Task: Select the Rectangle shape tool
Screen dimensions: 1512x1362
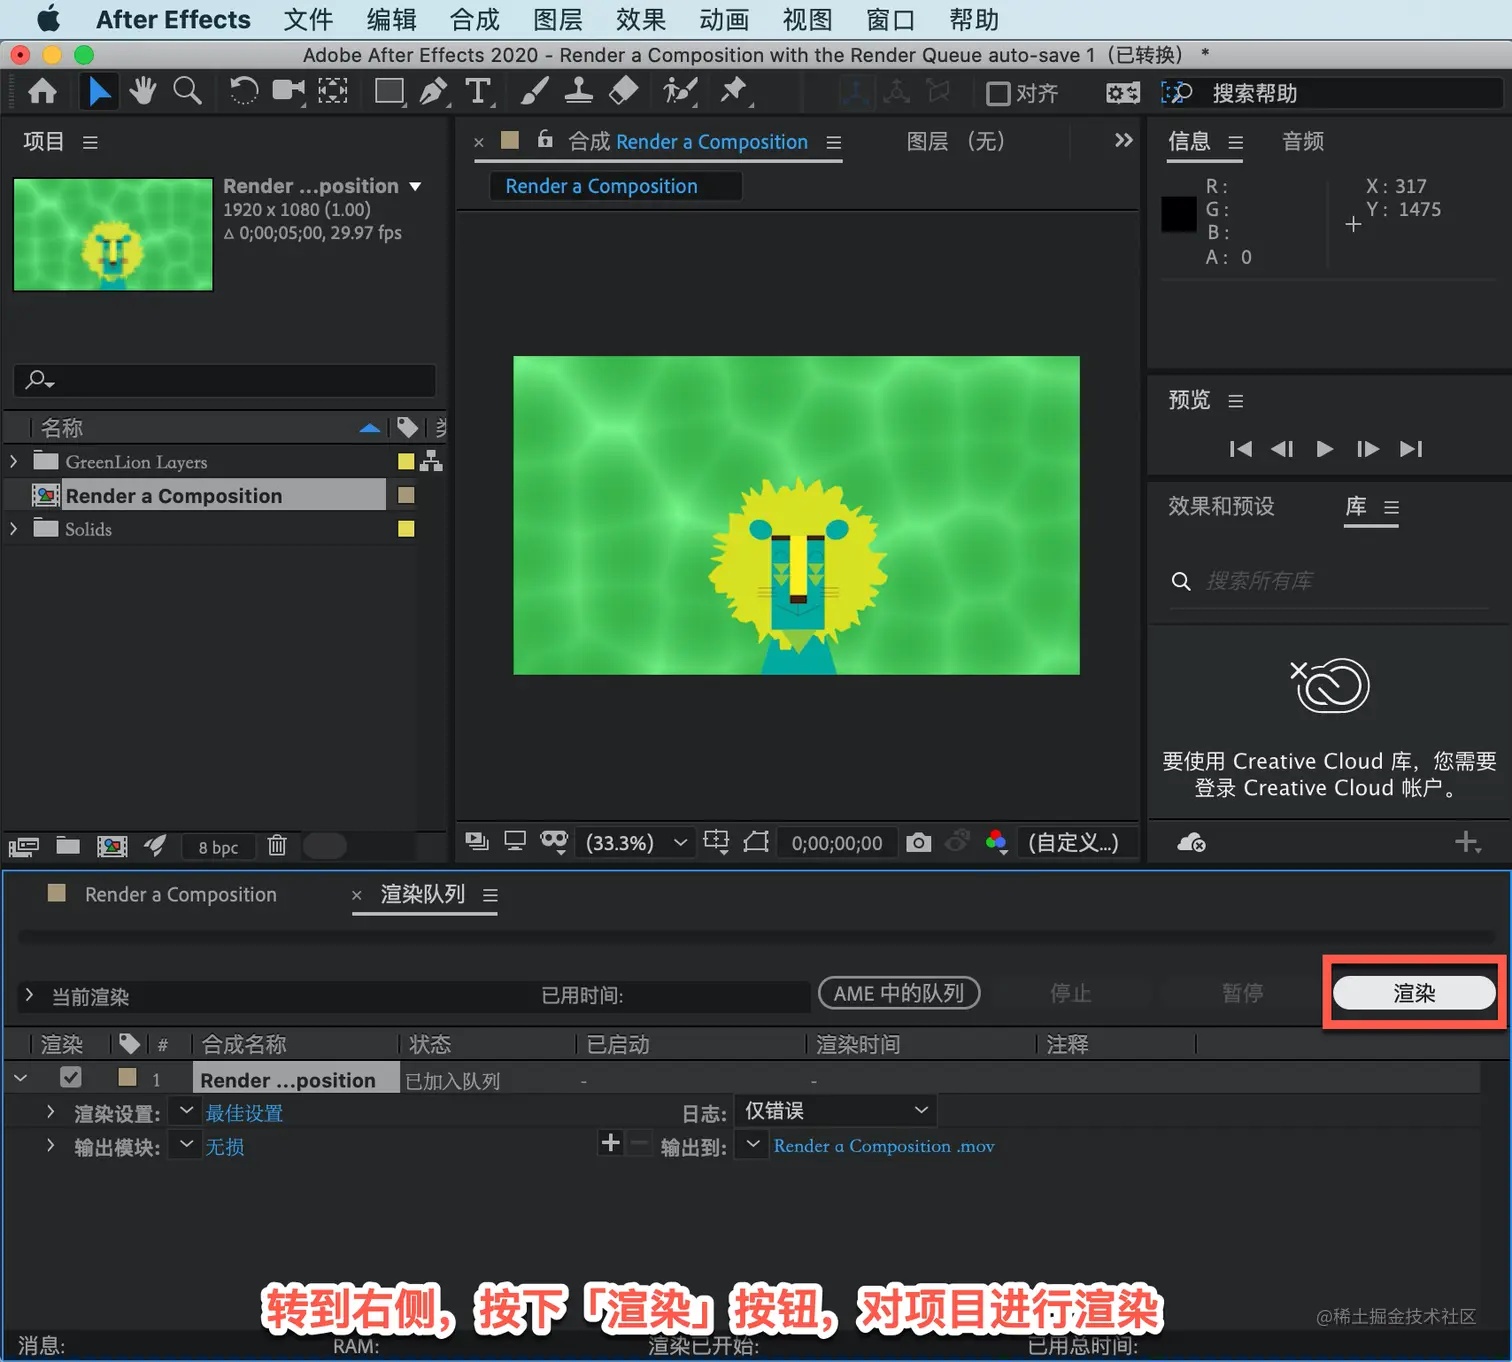Action: point(389,92)
